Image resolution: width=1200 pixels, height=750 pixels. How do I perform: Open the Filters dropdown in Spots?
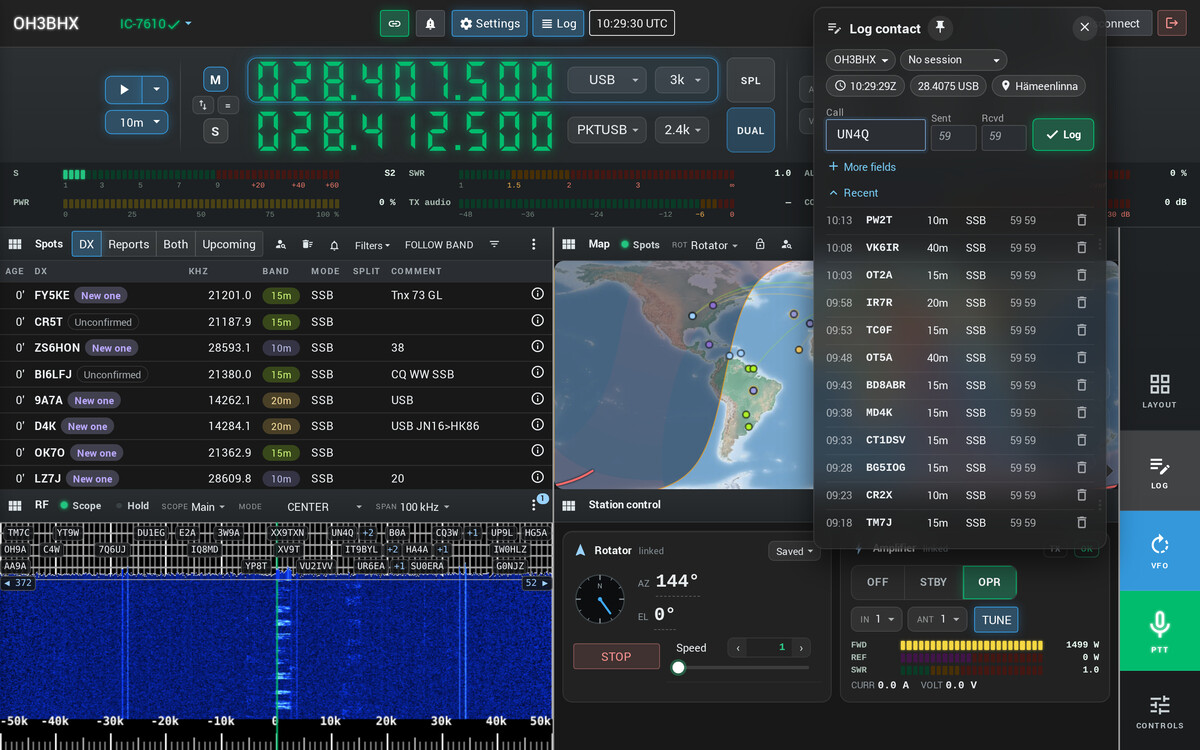(372, 245)
